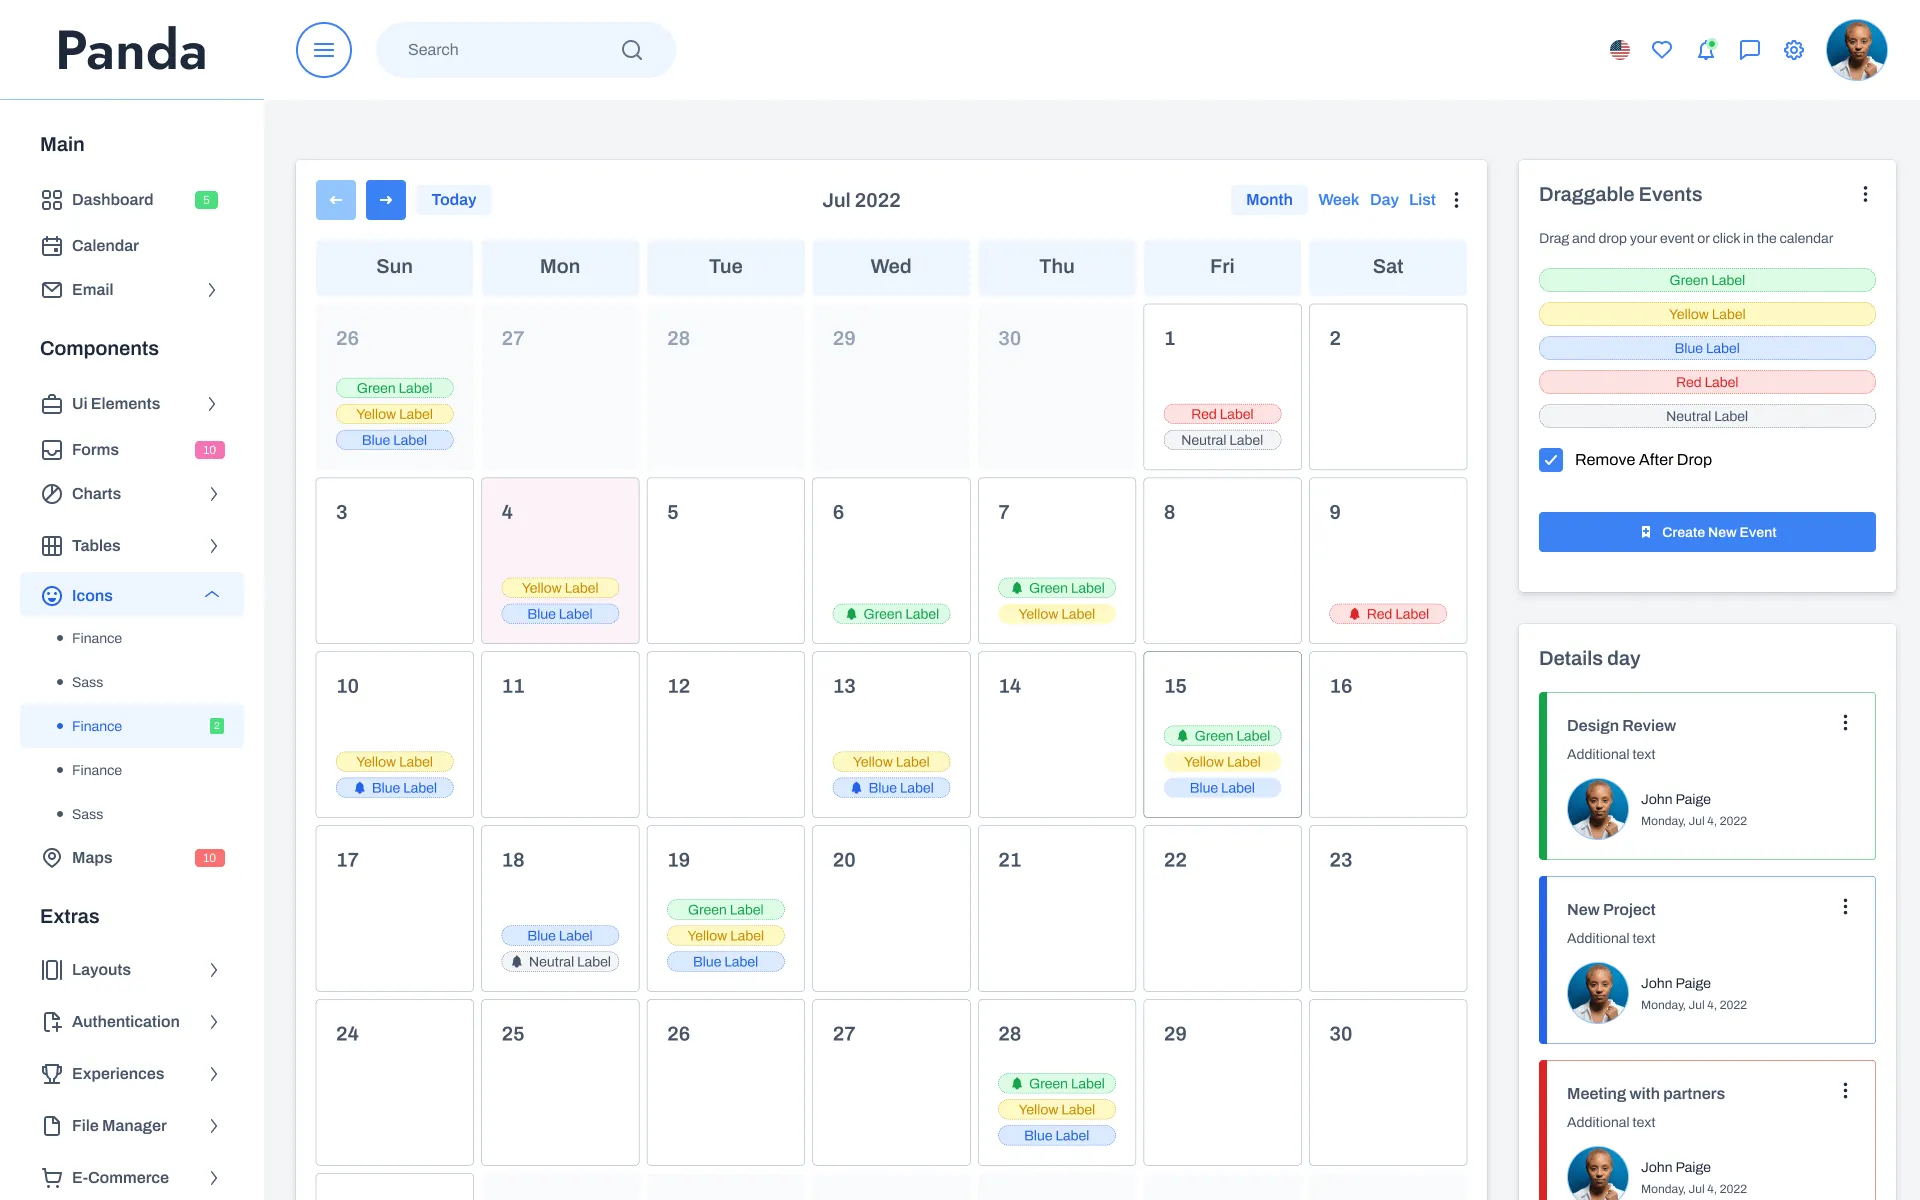The width and height of the screenshot is (1920, 1200).
Task: Open options menu on New Project event
Action: [x=1845, y=906]
